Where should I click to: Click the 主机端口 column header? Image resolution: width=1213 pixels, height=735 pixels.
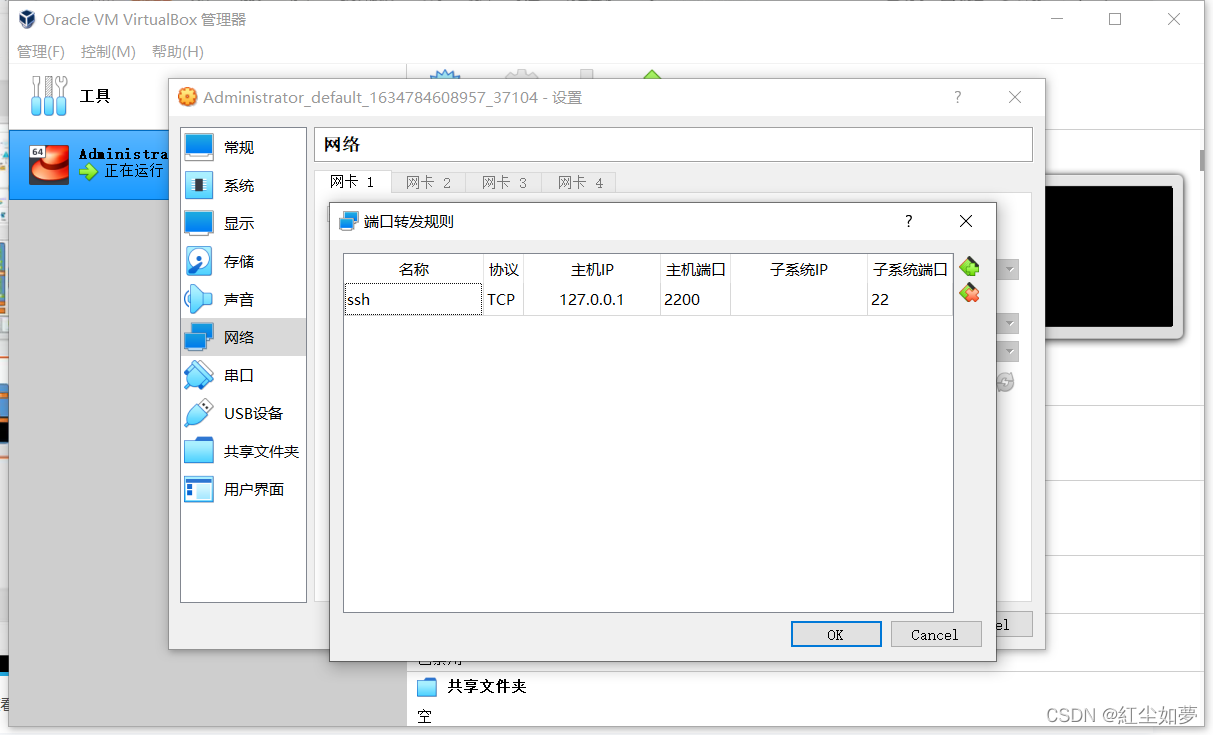pos(696,269)
